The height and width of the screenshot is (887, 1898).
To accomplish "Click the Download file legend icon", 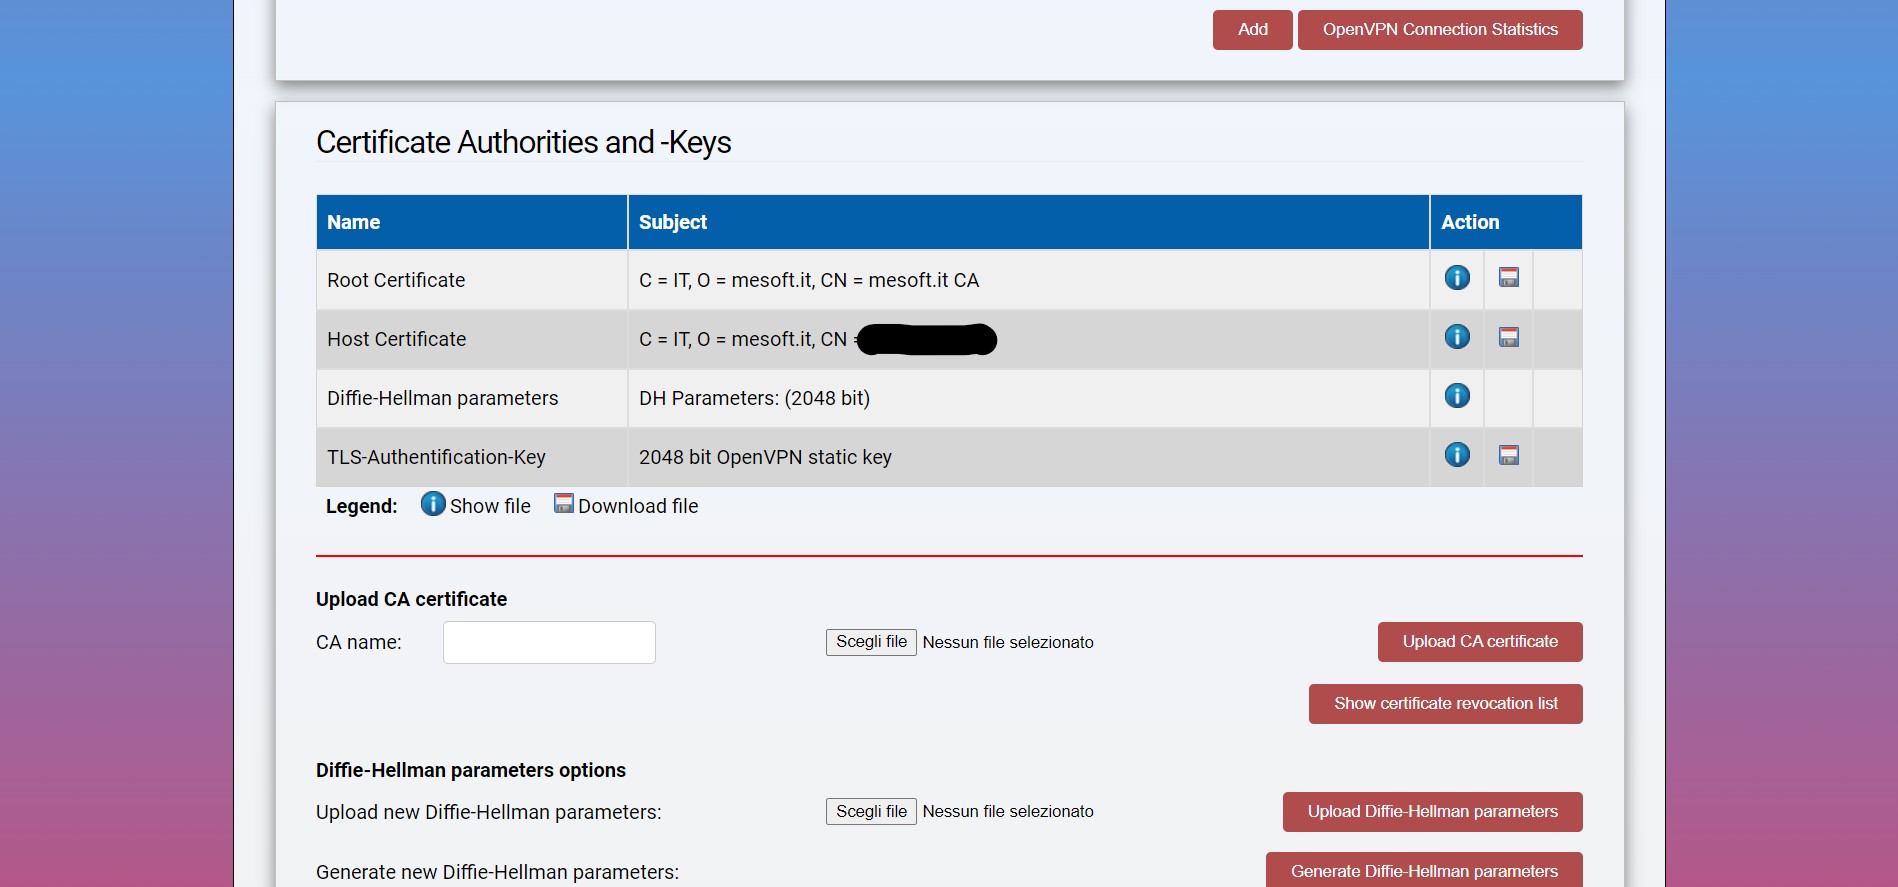I will [x=564, y=503].
